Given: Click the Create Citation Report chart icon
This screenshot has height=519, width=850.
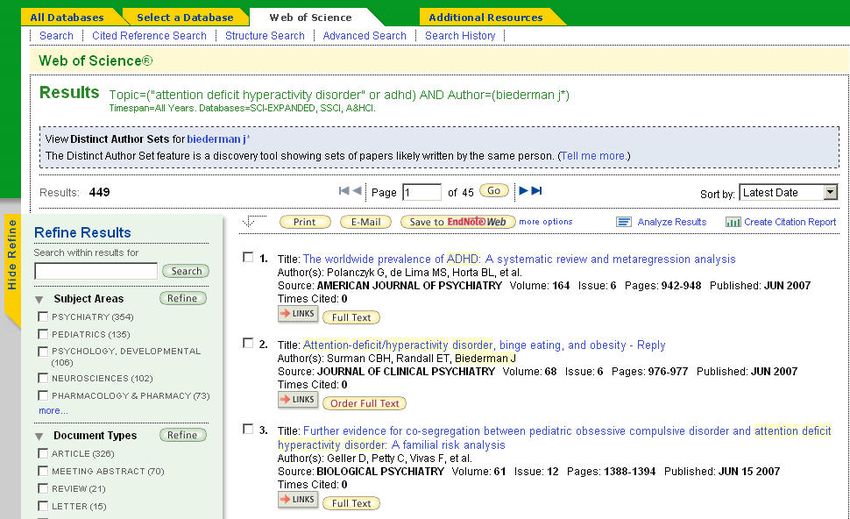Looking at the screenshot, I should click(x=733, y=222).
